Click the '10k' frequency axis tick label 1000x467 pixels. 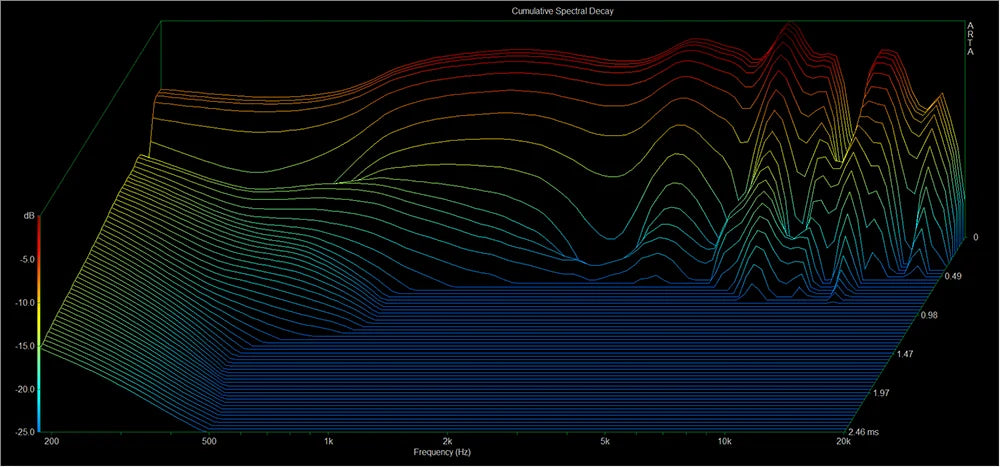point(724,441)
